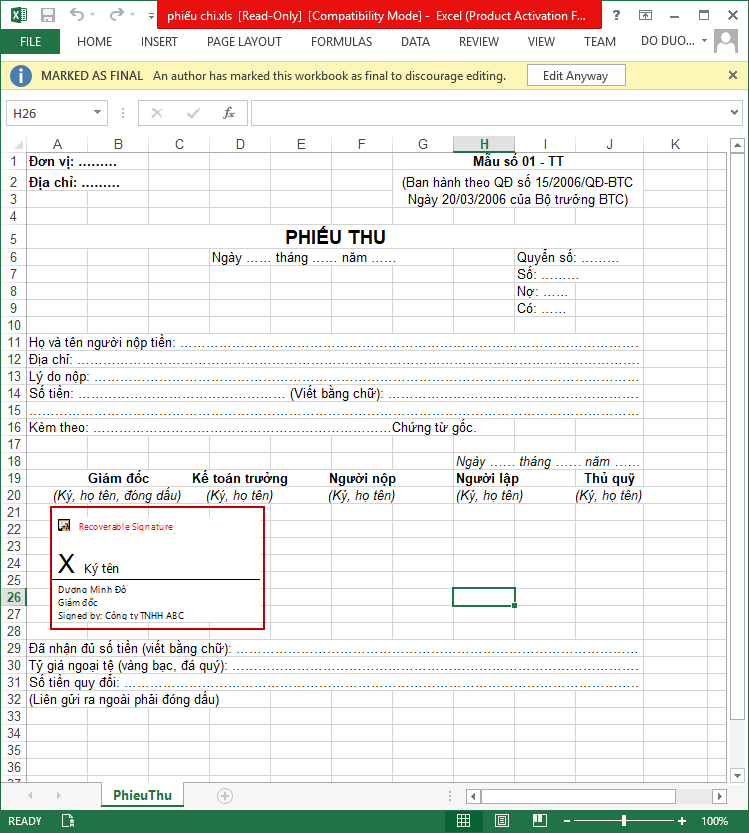The width and height of the screenshot is (749, 833).
Task: Click the Edit Anyway button
Action: [x=575, y=76]
